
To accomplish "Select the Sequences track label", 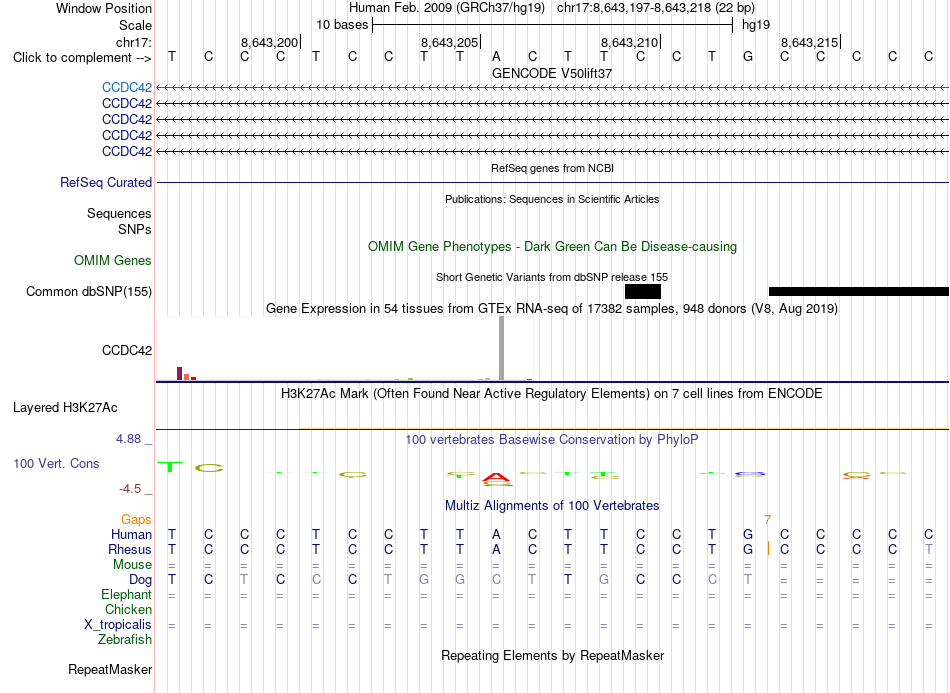I will click(x=119, y=213).
